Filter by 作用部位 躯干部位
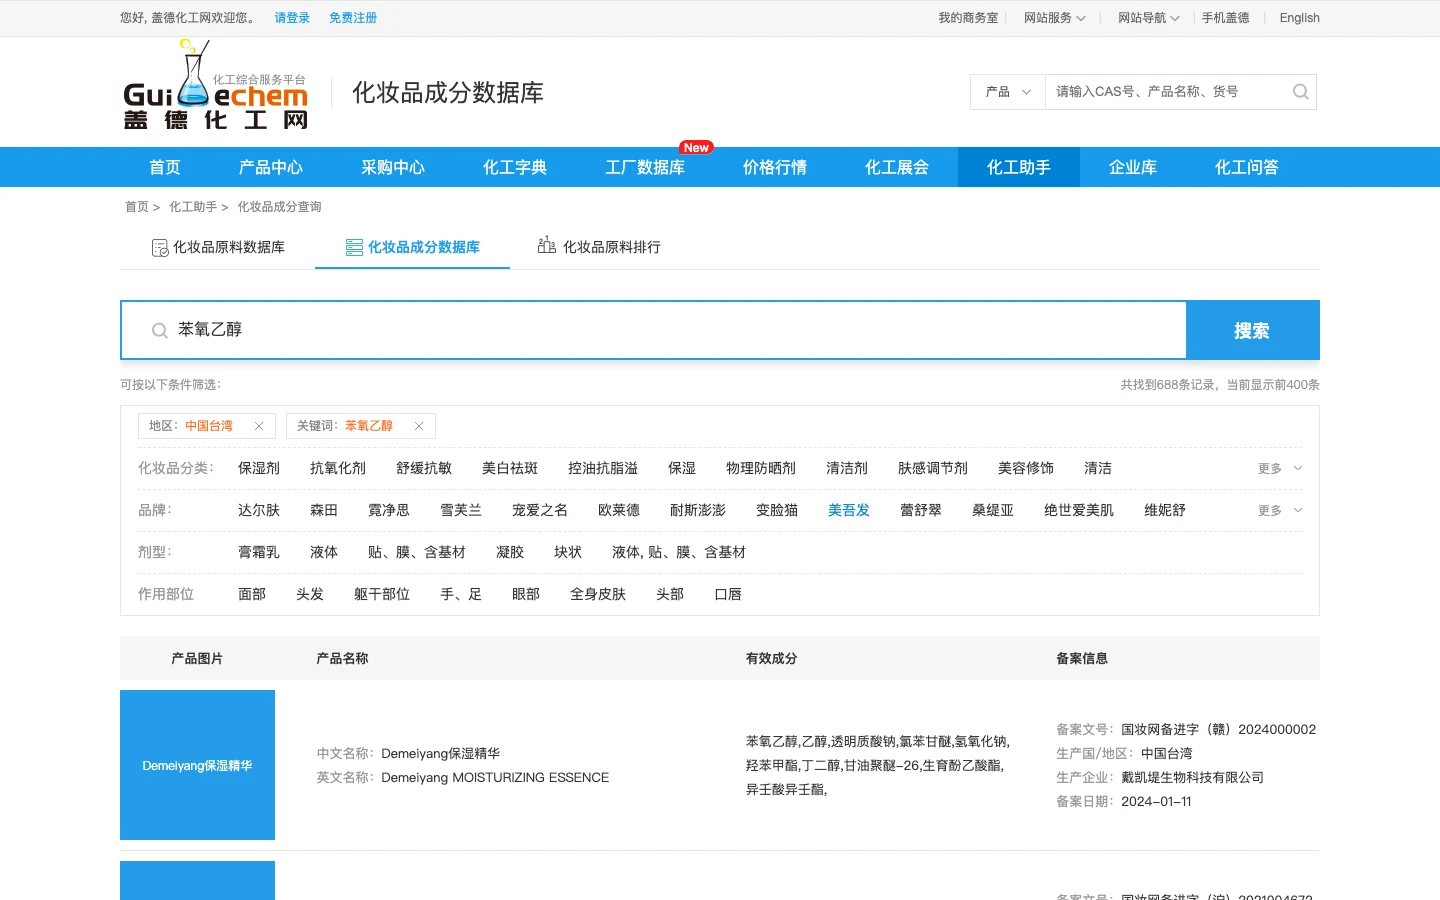Image resolution: width=1440 pixels, height=900 pixels. pos(382,594)
